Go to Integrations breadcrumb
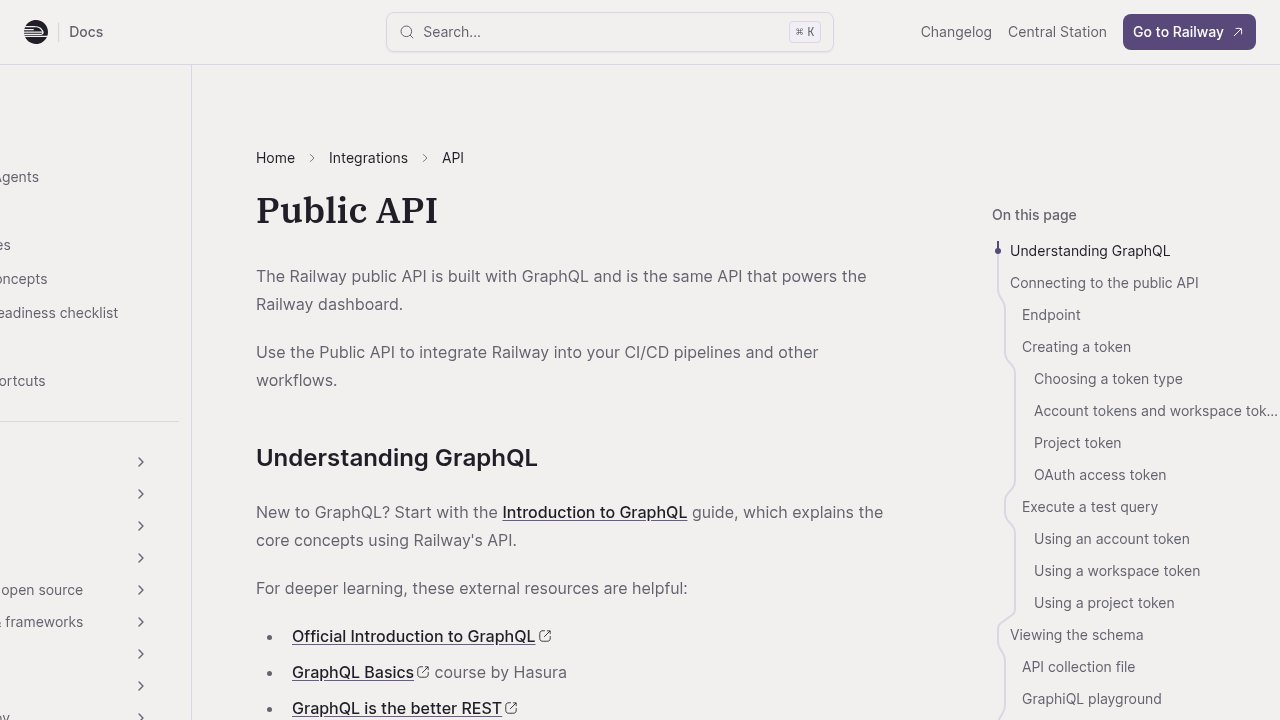 point(368,158)
